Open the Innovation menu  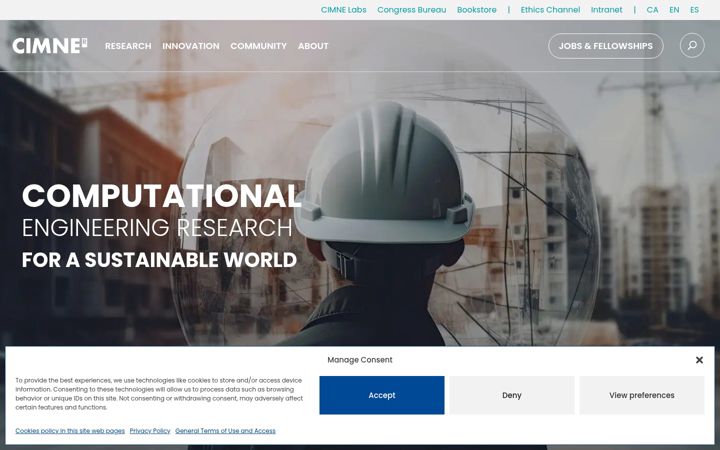(191, 46)
